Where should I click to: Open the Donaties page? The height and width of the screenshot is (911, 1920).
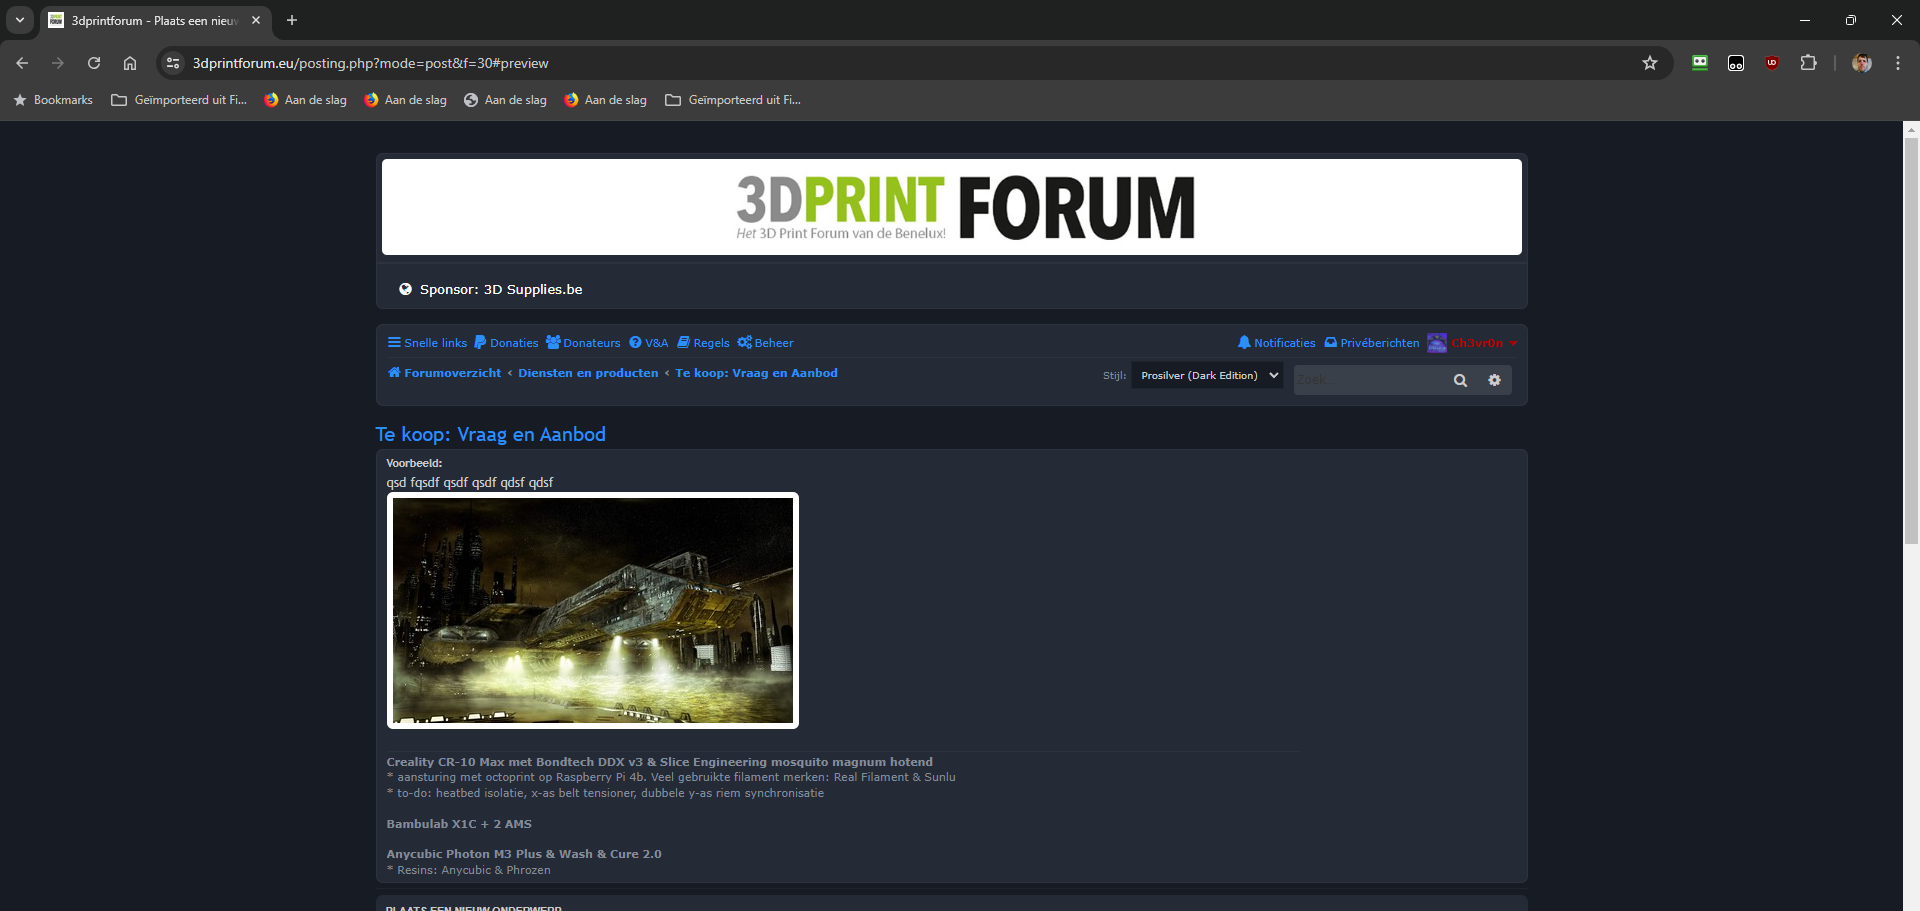tap(506, 343)
